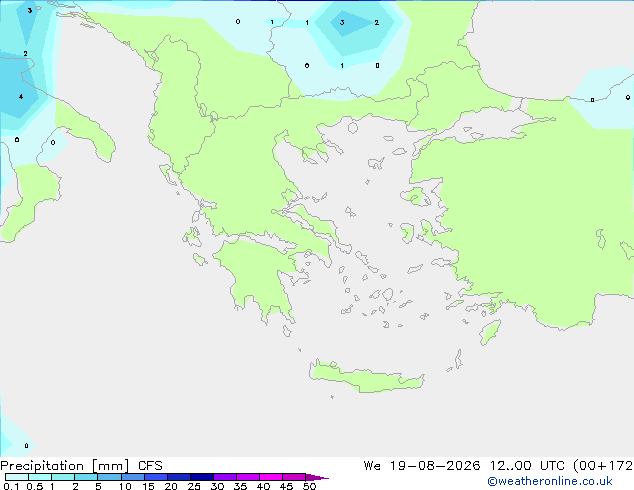Click the legend label '45'
The height and width of the screenshot is (490, 634).
click(x=286, y=486)
